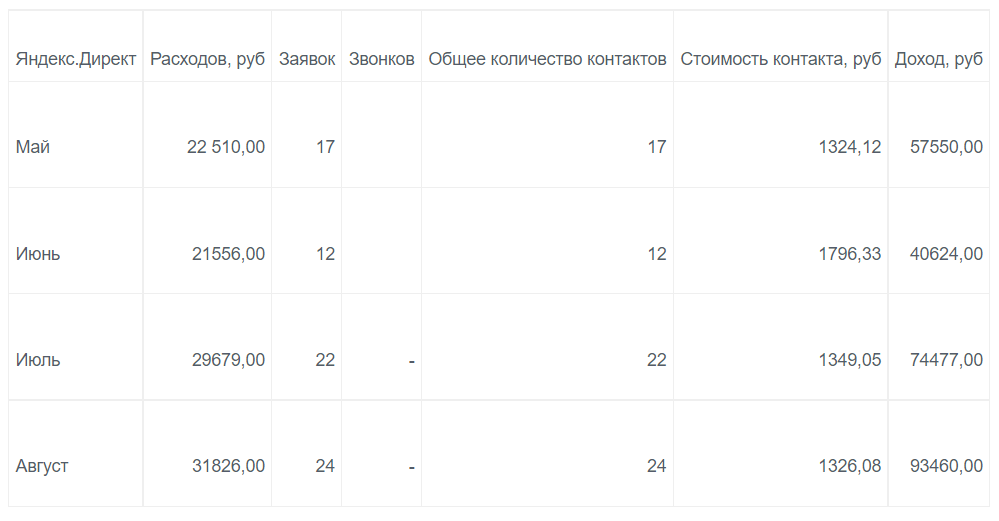Viewport: 999px width, 521px height.
Task: Click the 74477,00 income cell
Action: (x=947, y=360)
